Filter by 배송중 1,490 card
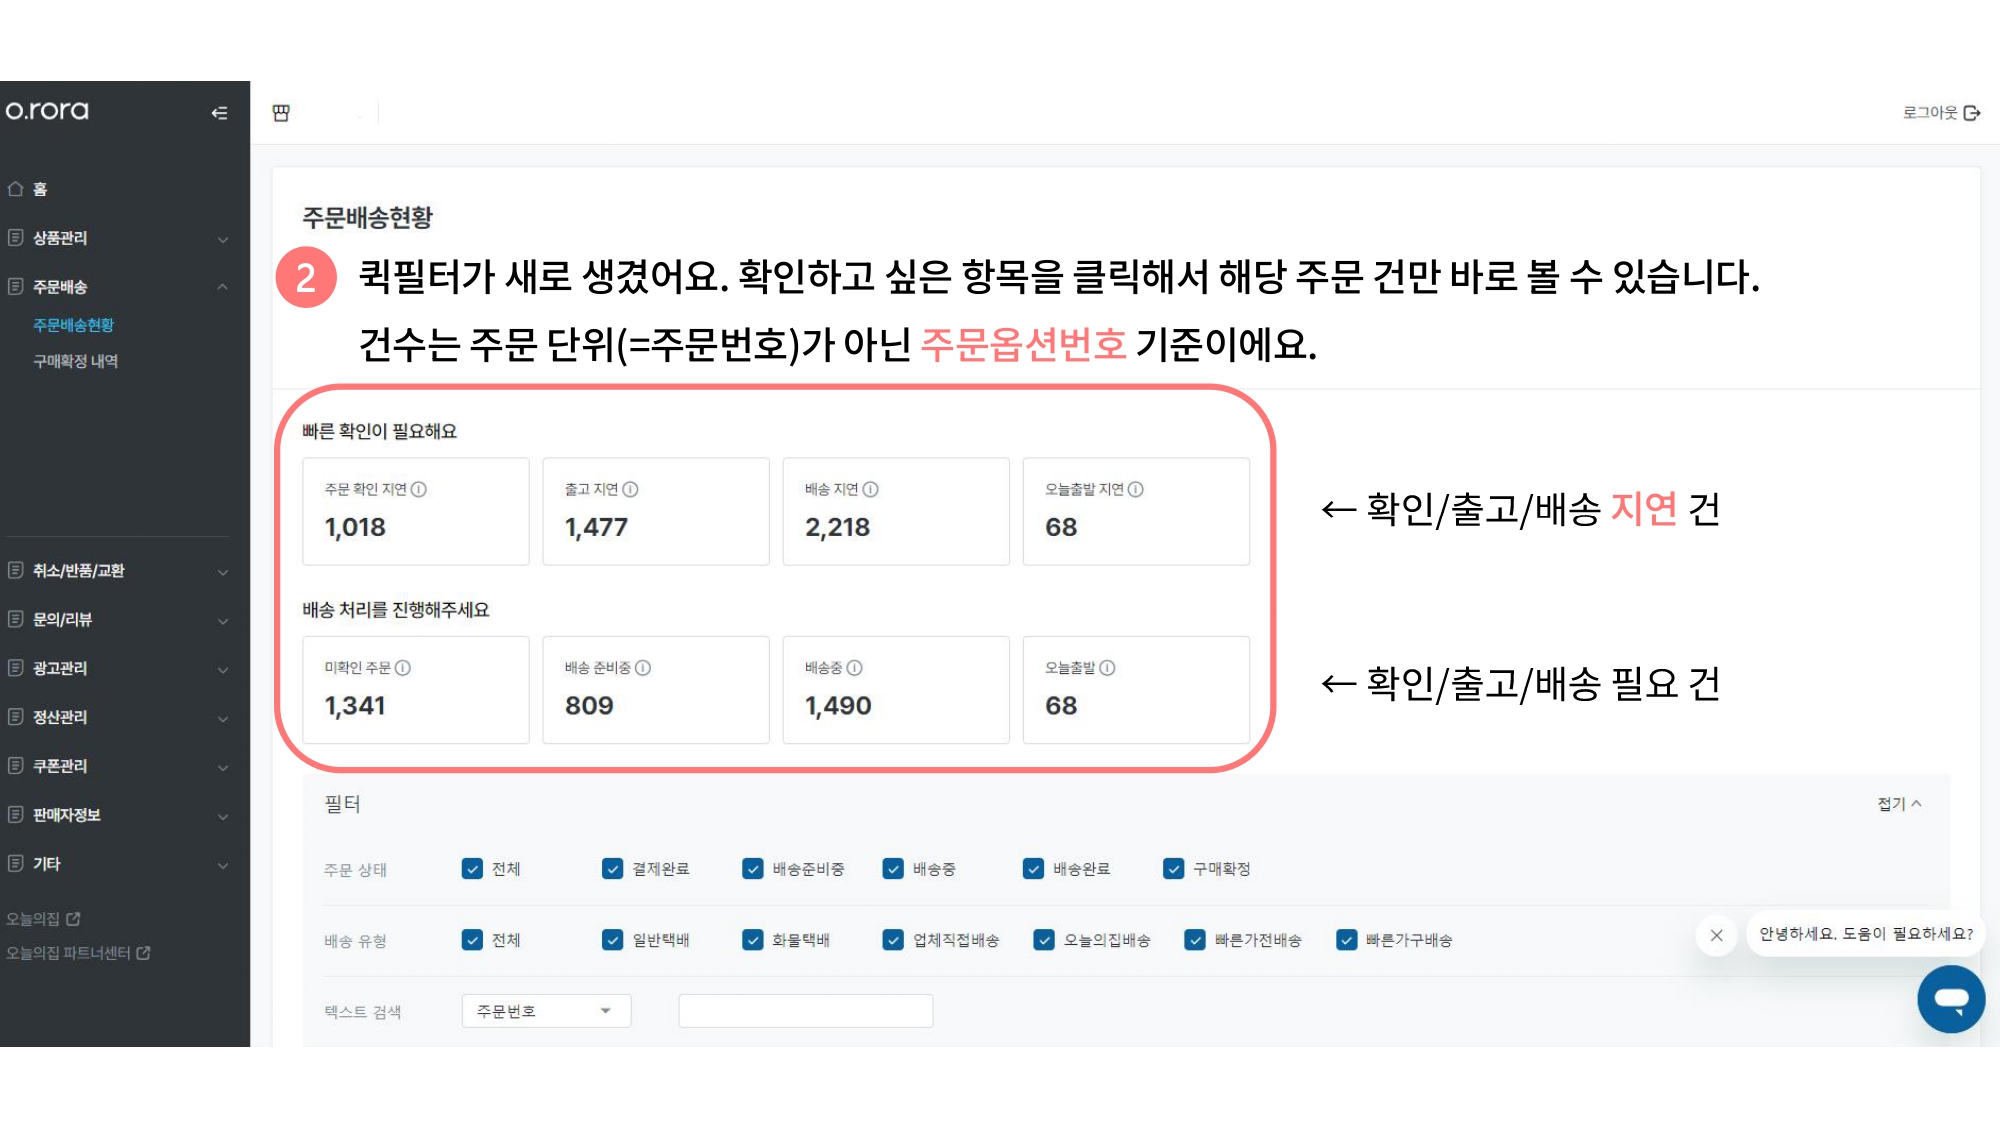Viewport: 2000px width, 1125px height. pos(896,689)
